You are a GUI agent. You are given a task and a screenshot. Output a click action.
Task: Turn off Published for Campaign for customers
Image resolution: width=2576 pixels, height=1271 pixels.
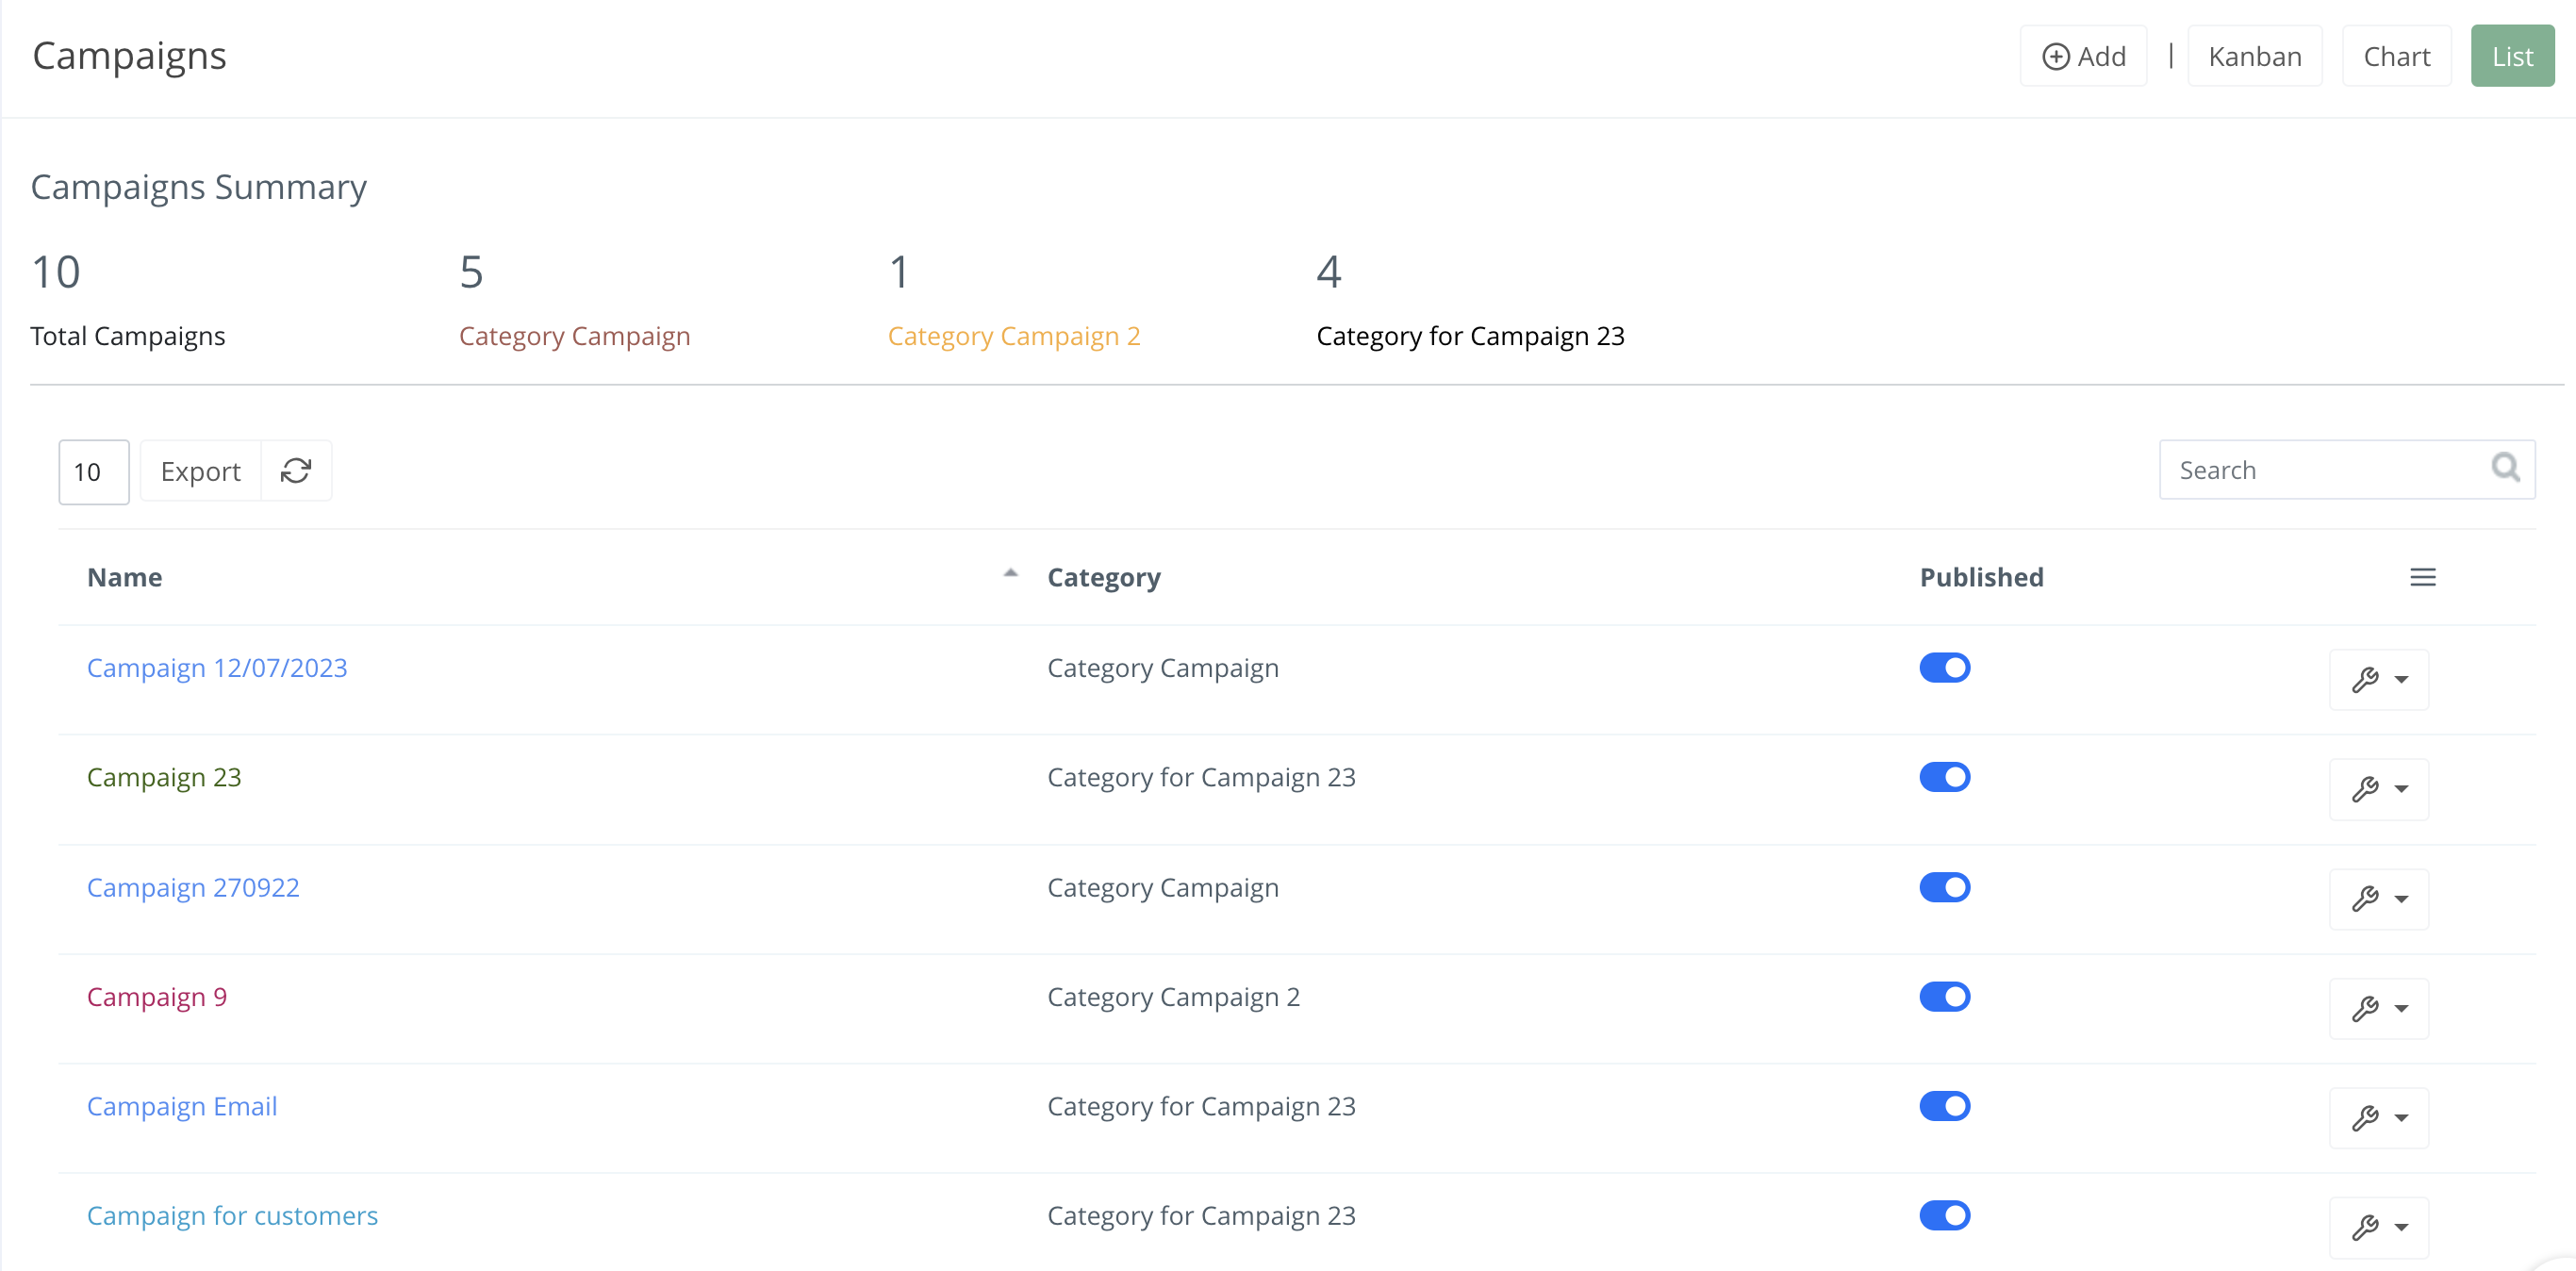(1945, 1216)
